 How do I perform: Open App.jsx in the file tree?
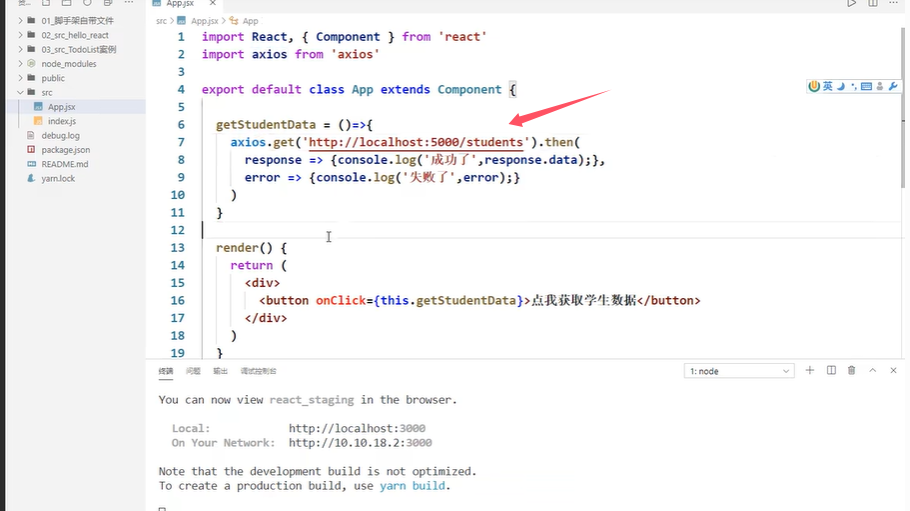[62, 107]
